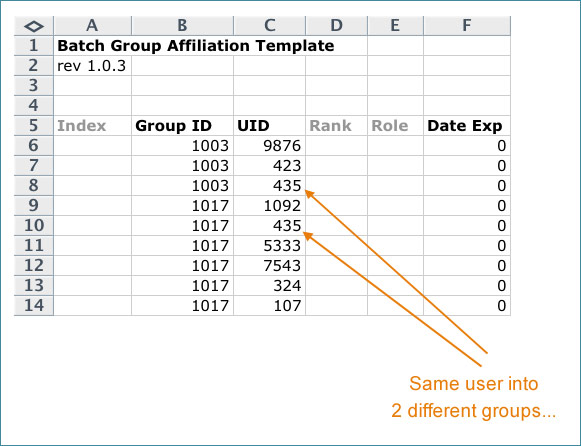Select row 5 header
Screen dimensions: 581x446
click(34, 125)
